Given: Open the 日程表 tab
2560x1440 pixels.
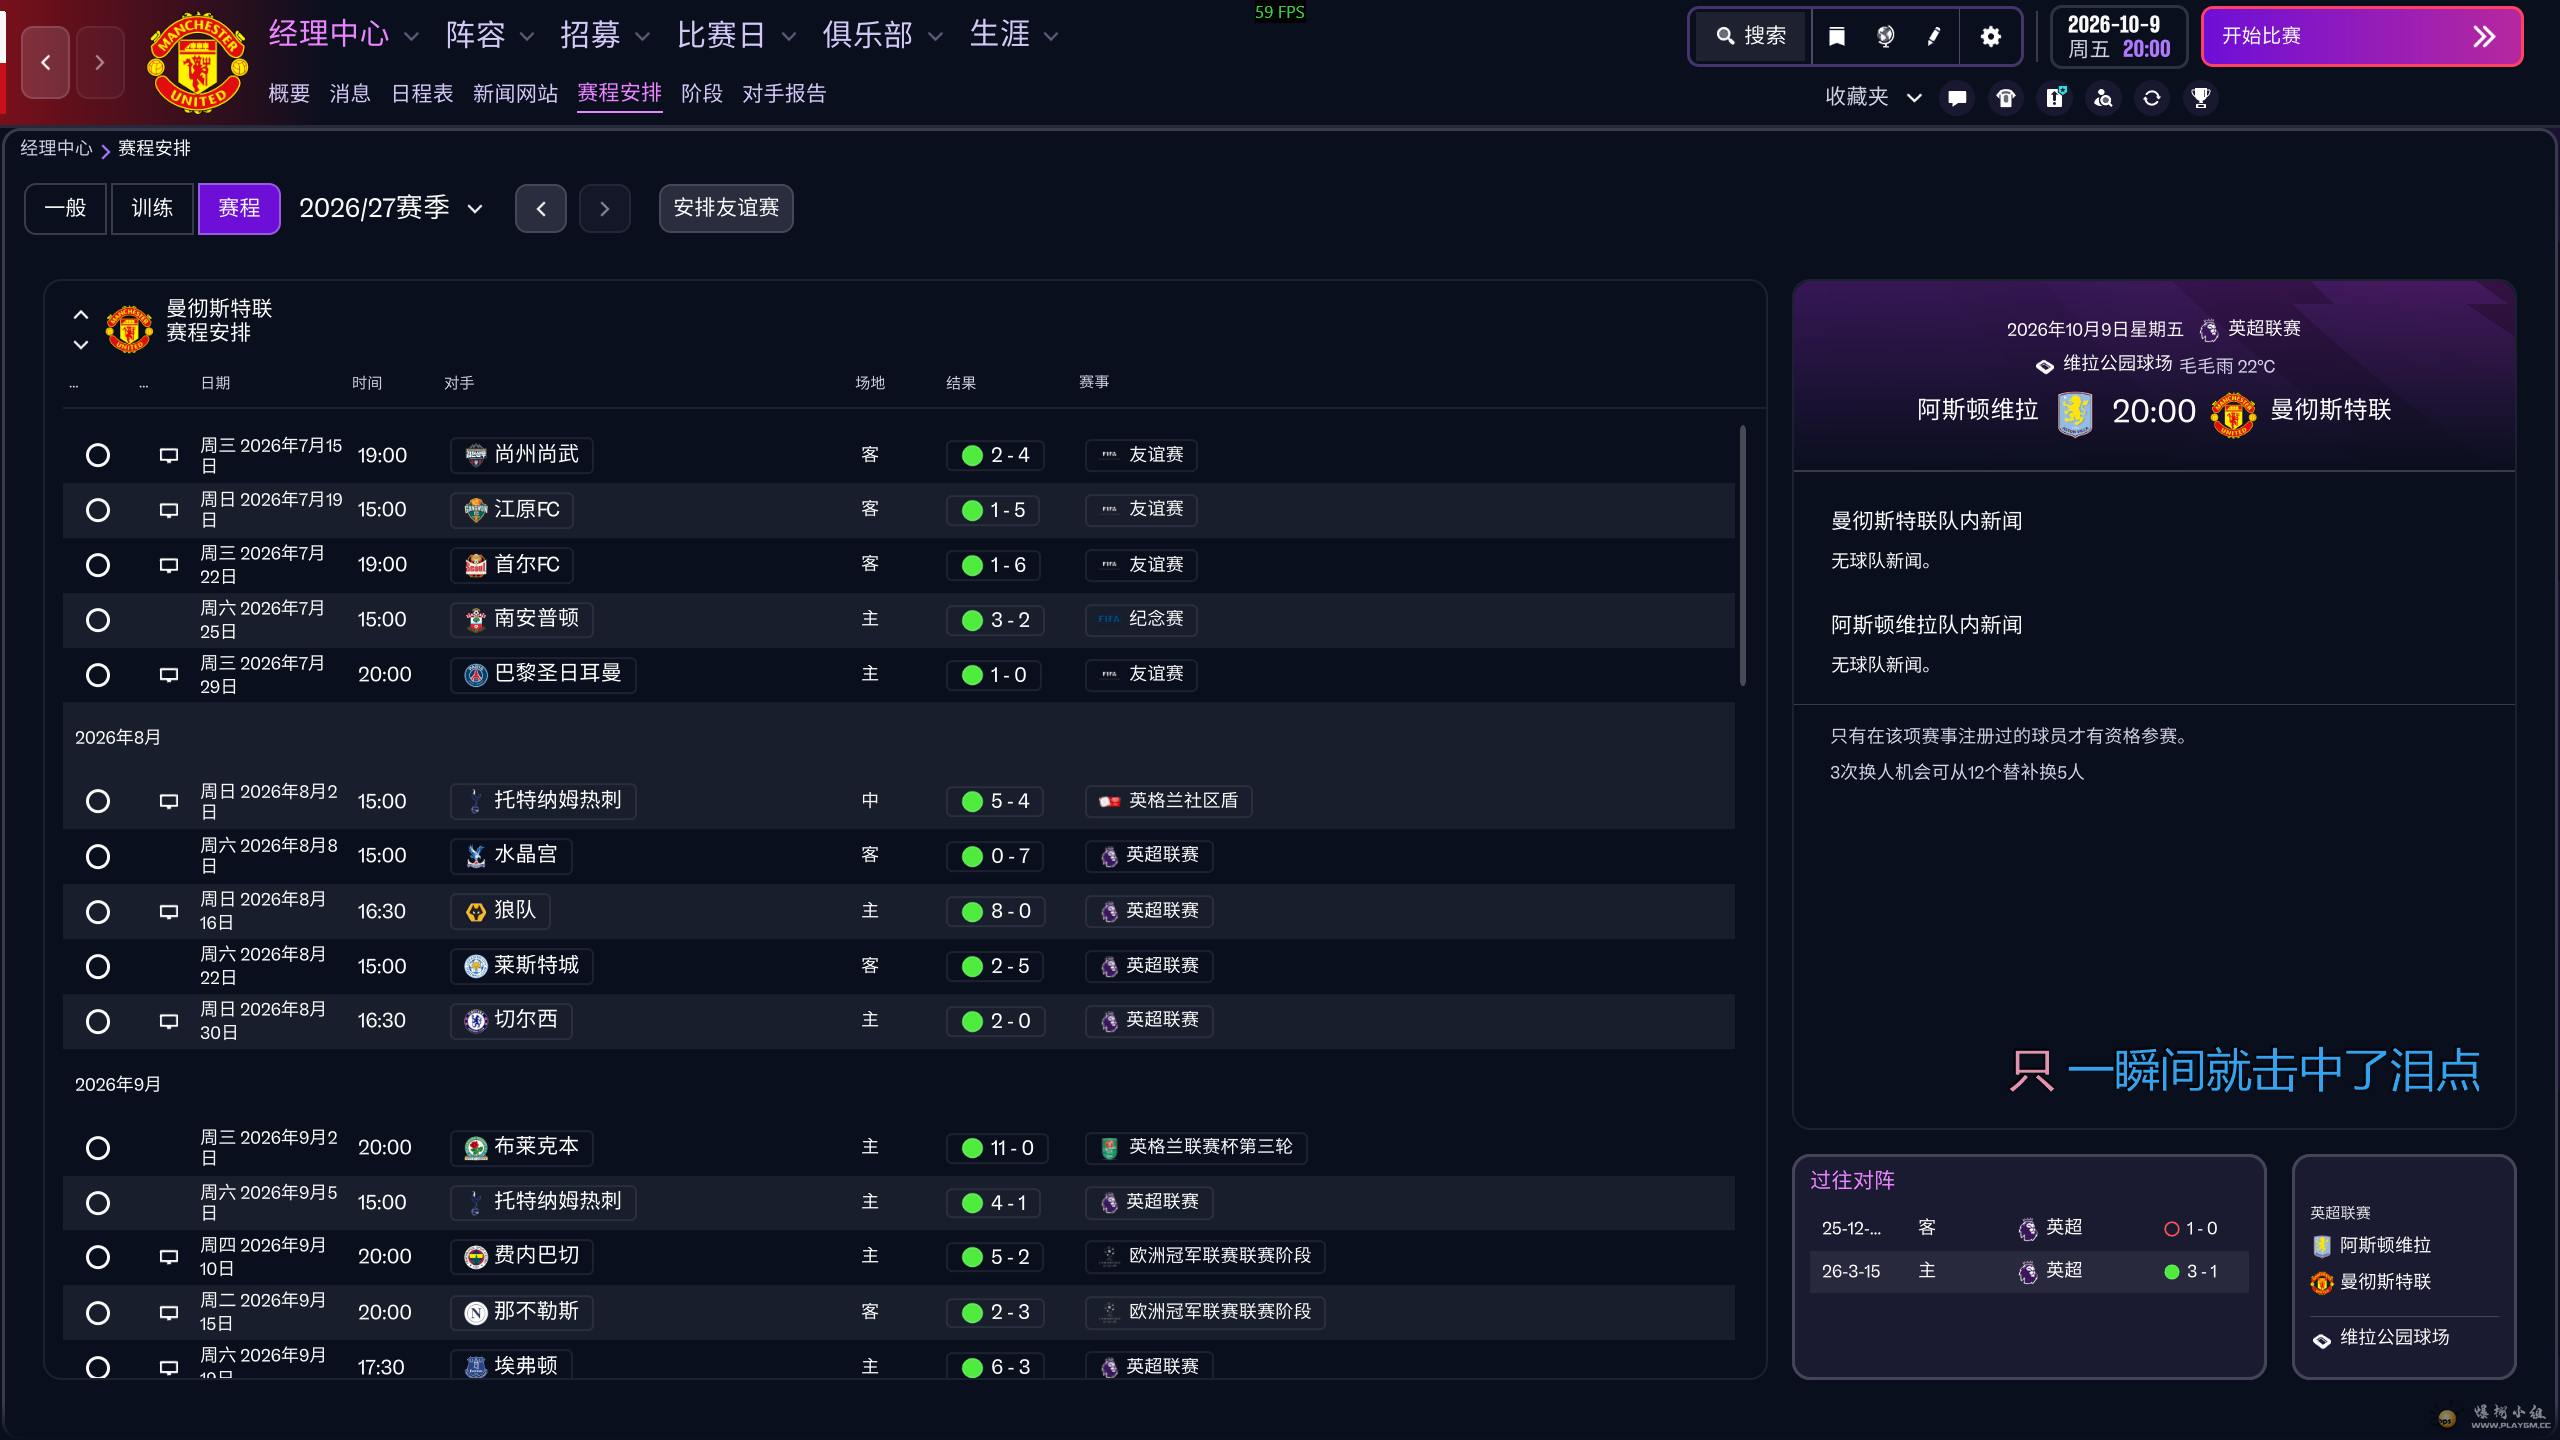Looking at the screenshot, I should point(422,94).
